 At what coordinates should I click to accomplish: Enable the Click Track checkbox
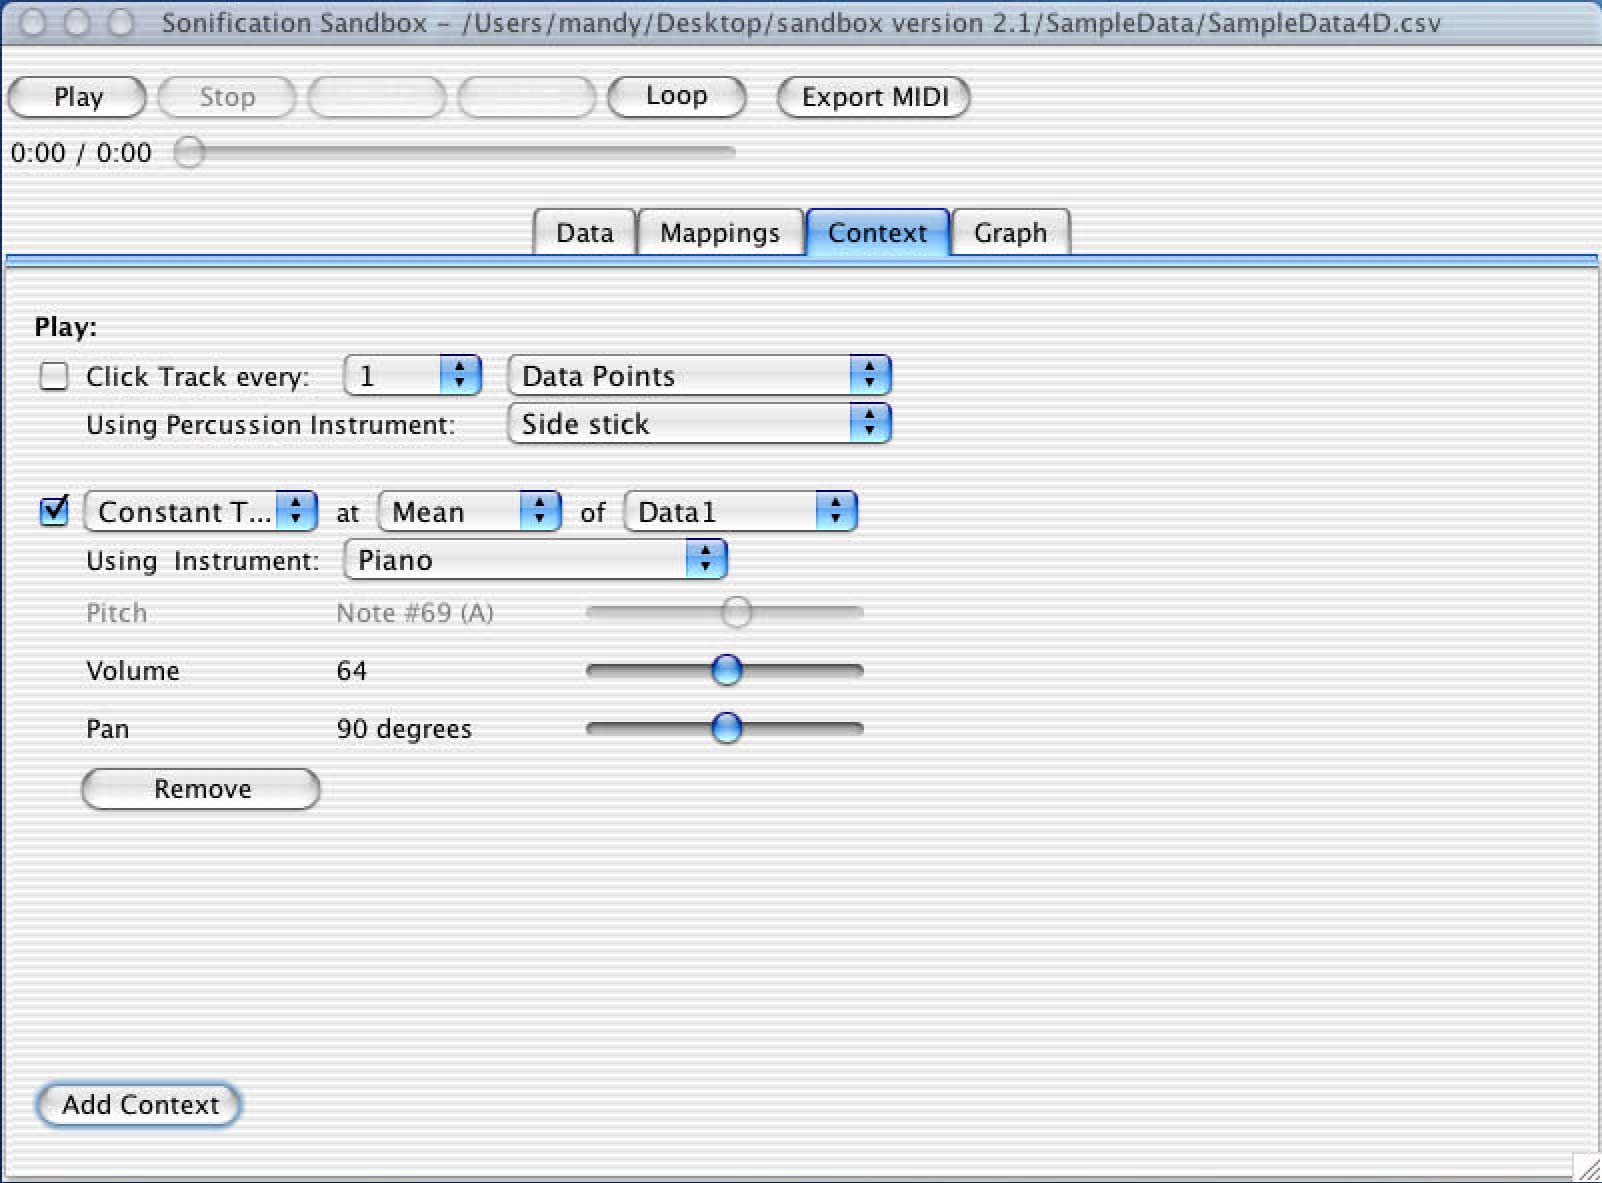[54, 377]
